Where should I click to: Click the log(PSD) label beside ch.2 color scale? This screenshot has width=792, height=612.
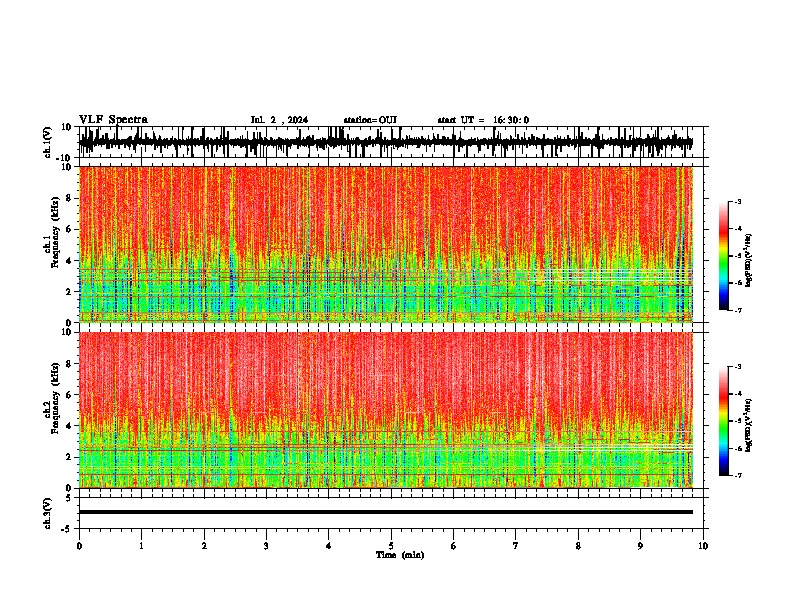pos(749,425)
